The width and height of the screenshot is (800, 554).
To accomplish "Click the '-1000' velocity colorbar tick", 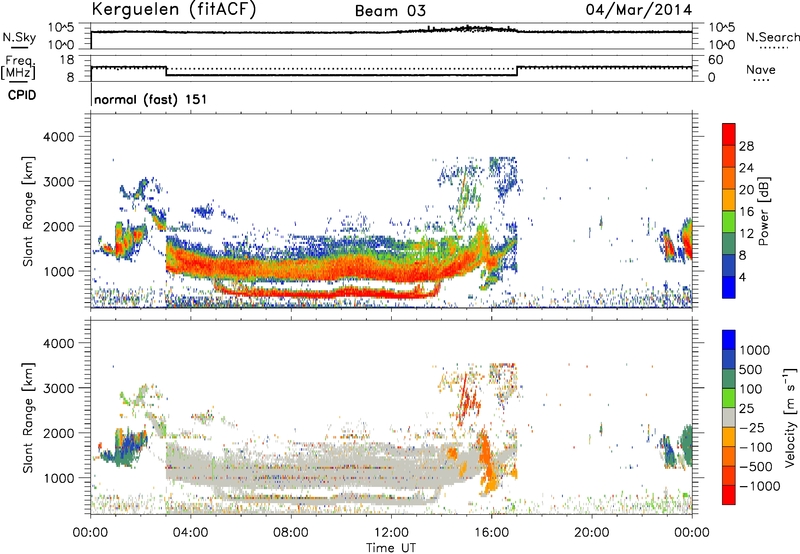I will 760,486.
